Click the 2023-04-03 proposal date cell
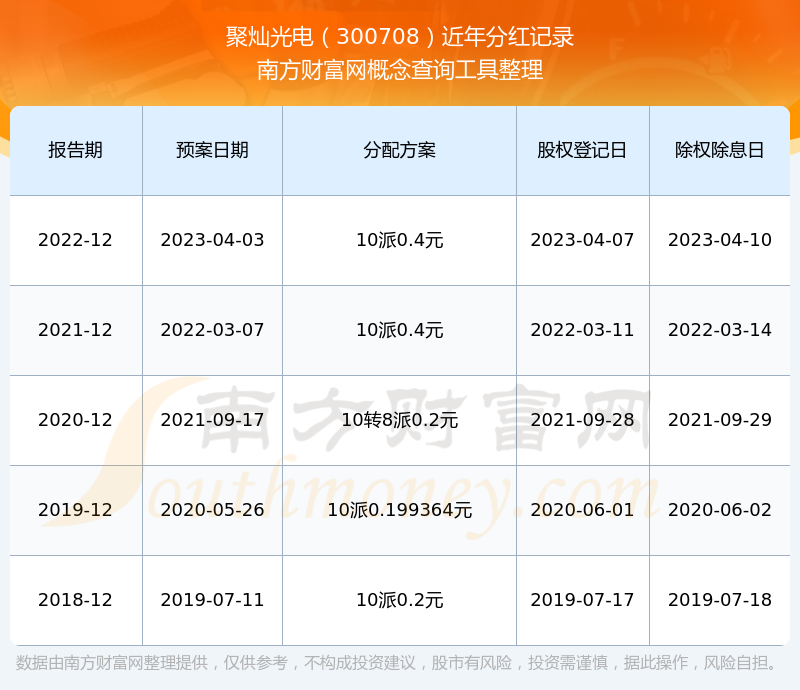 (x=212, y=240)
